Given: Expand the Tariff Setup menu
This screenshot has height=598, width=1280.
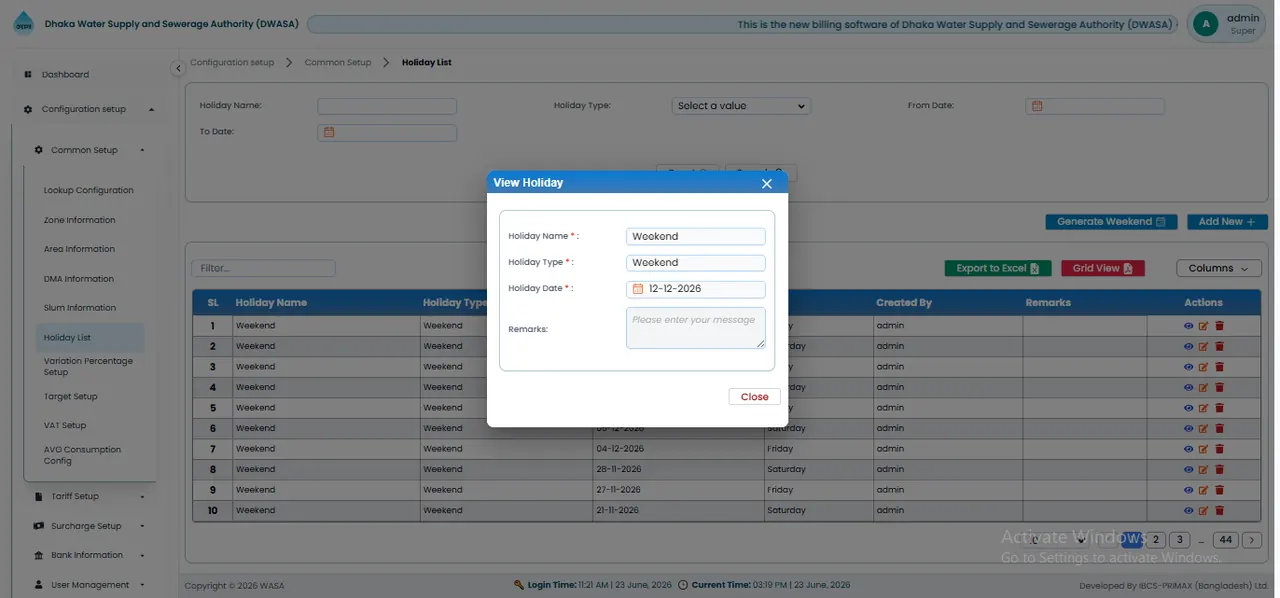Looking at the screenshot, I should pos(89,496).
